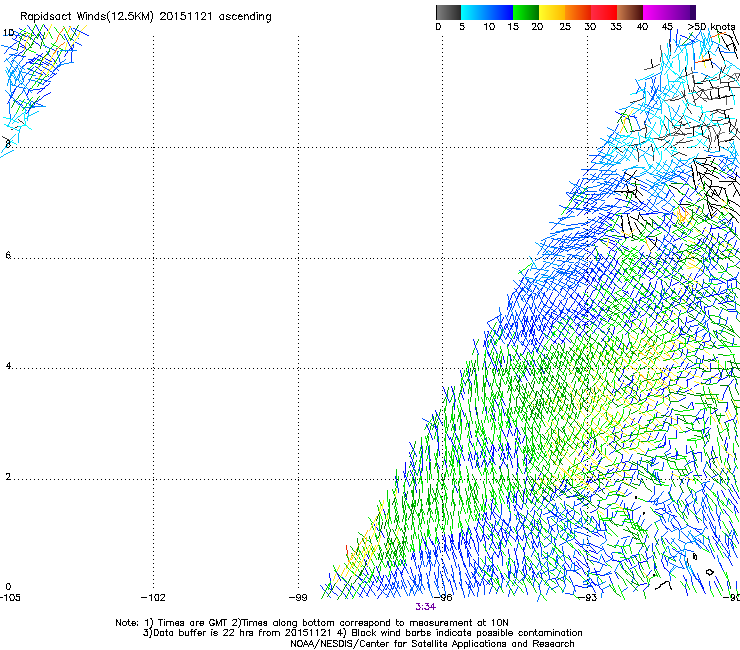This screenshot has width=740, height=650.
Task: Click the '-105' longitude axis label
Action: (10, 597)
